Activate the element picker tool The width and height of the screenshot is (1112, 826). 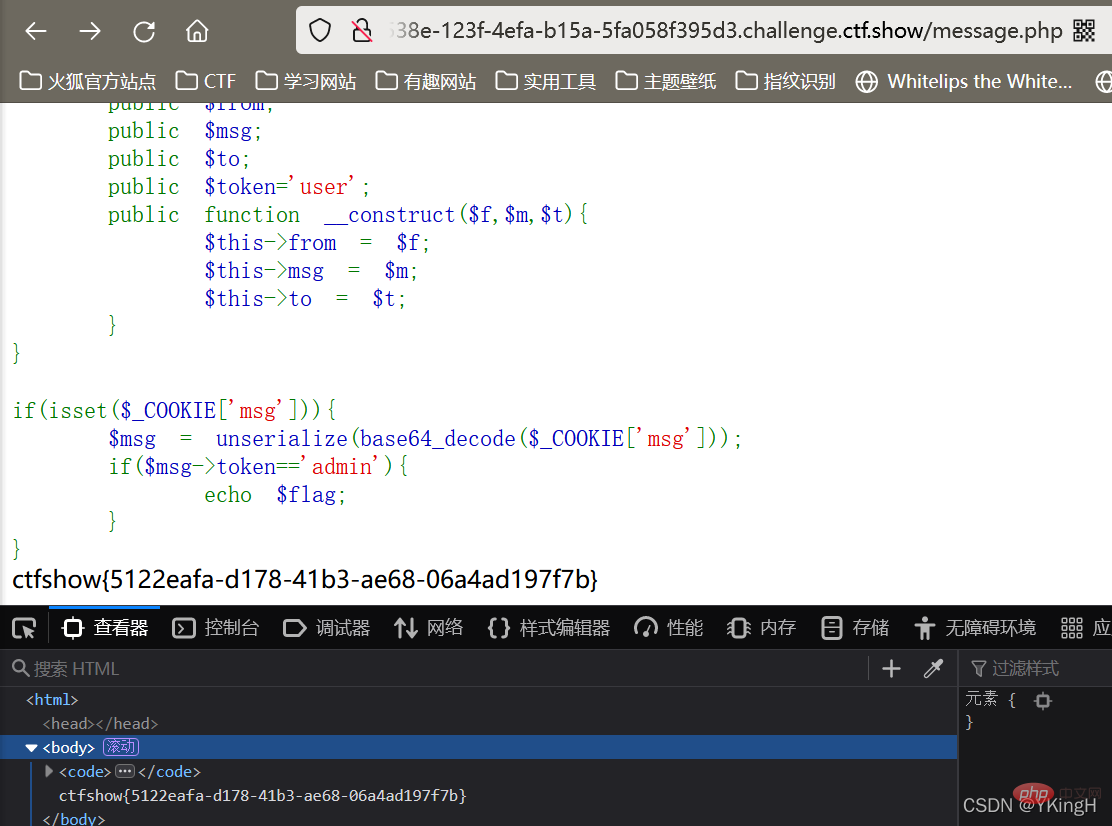(x=24, y=628)
